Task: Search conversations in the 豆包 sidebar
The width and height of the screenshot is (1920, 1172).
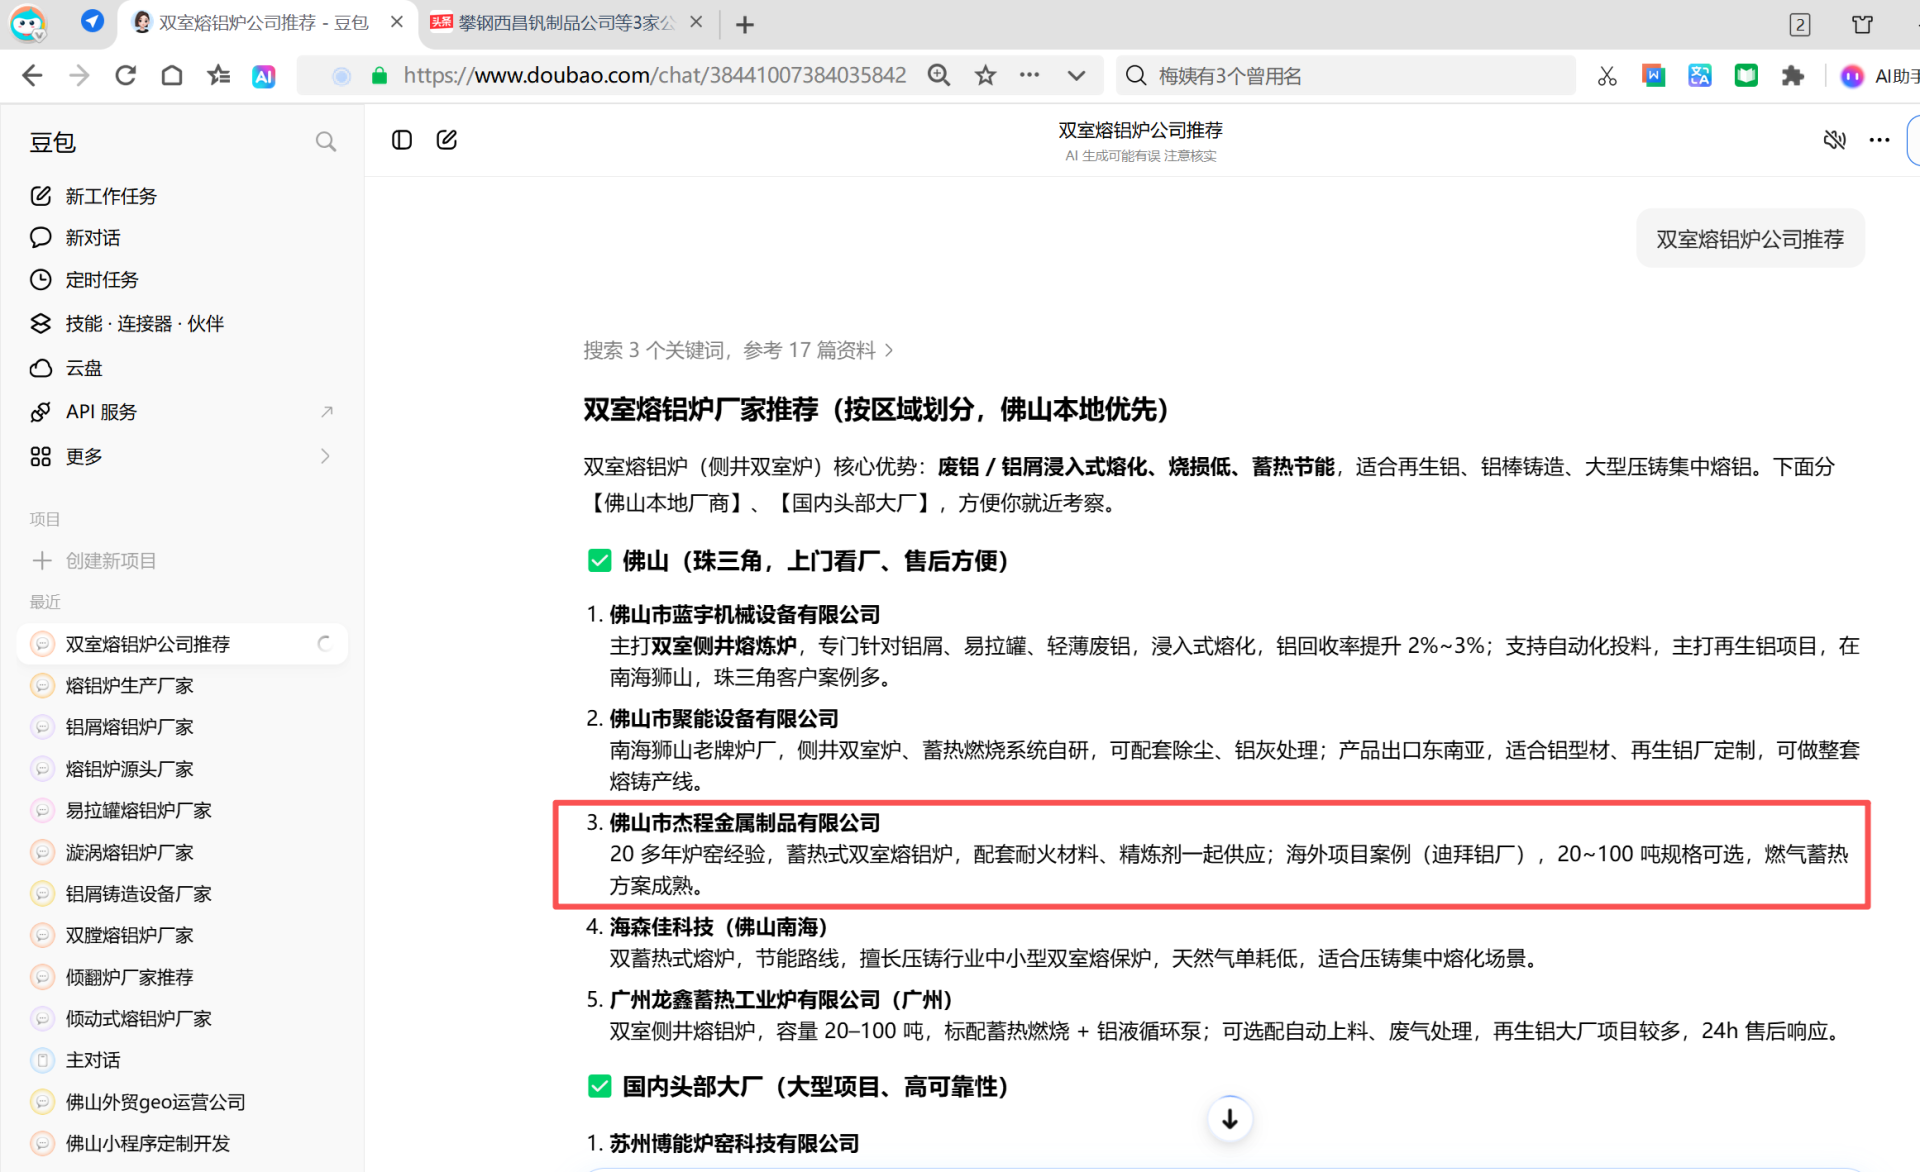Action: click(326, 142)
